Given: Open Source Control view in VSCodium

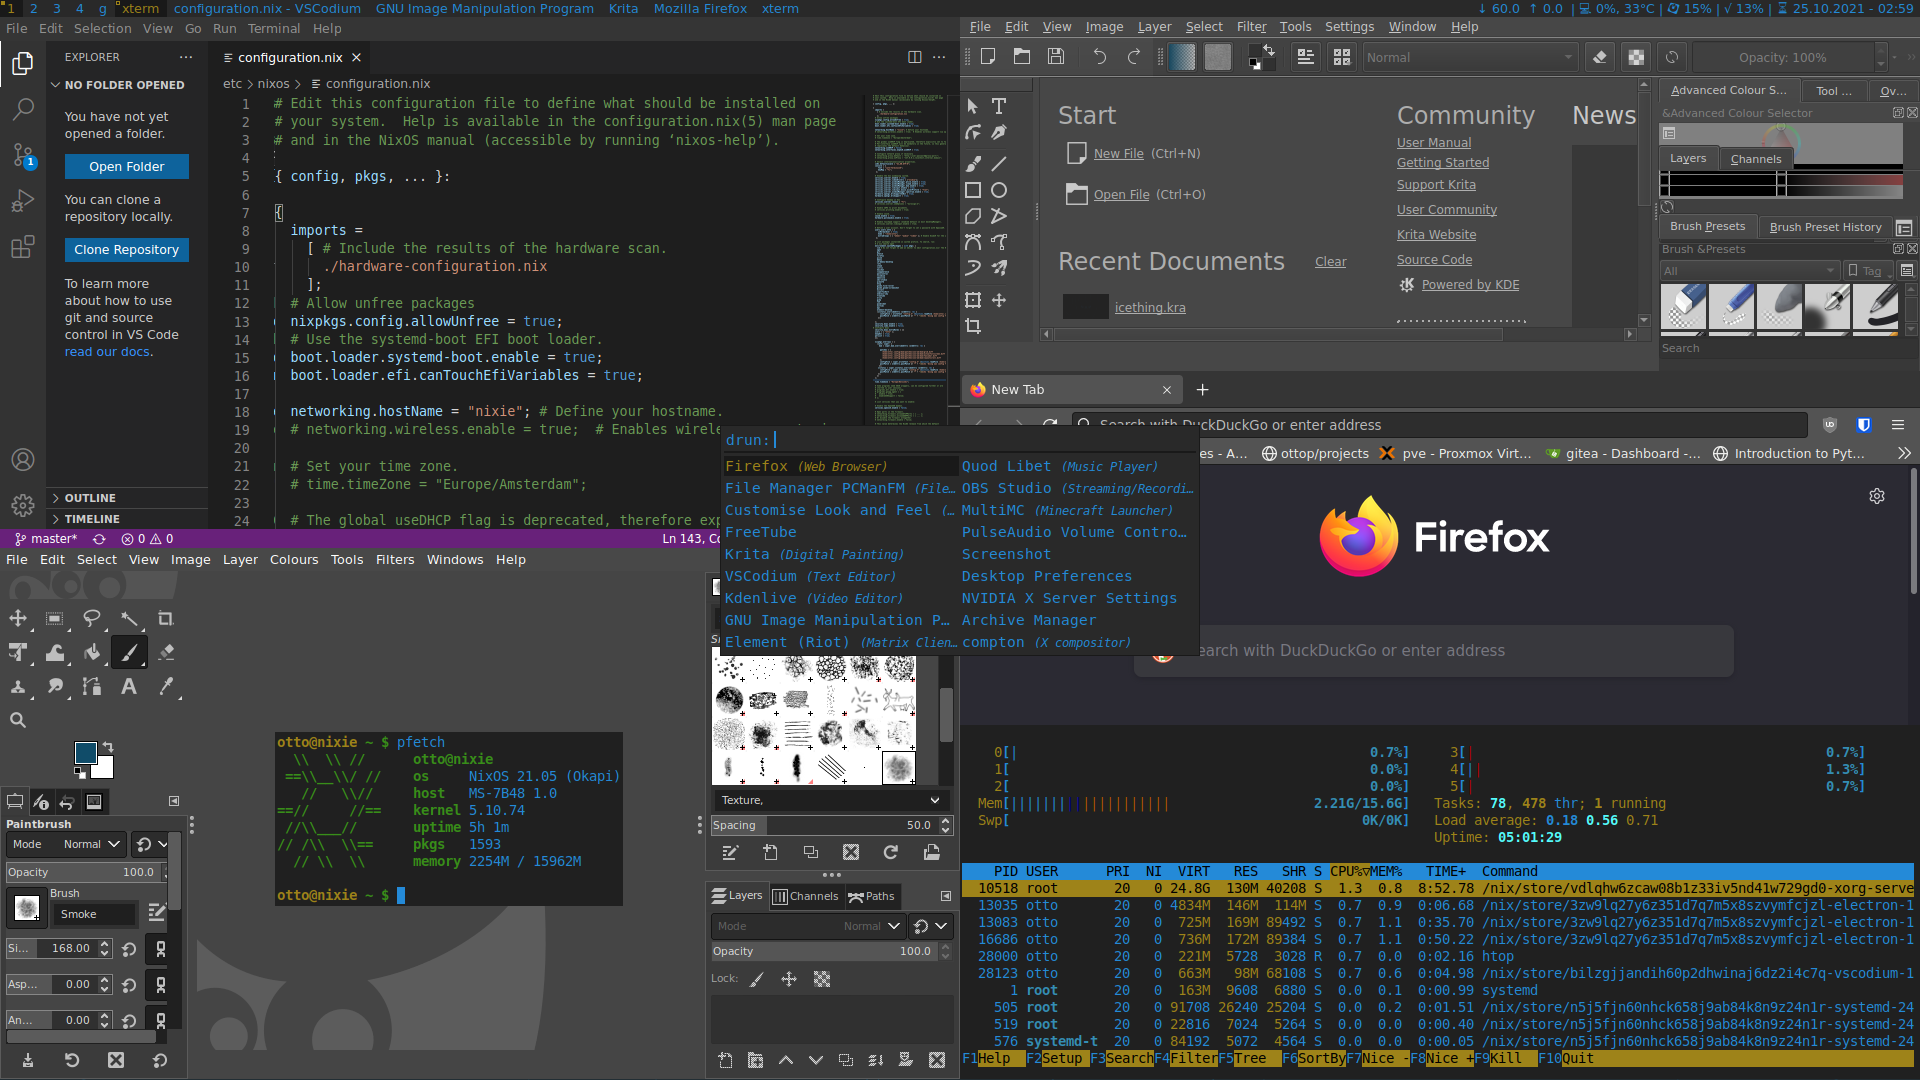Looking at the screenshot, I should coord(23,155).
